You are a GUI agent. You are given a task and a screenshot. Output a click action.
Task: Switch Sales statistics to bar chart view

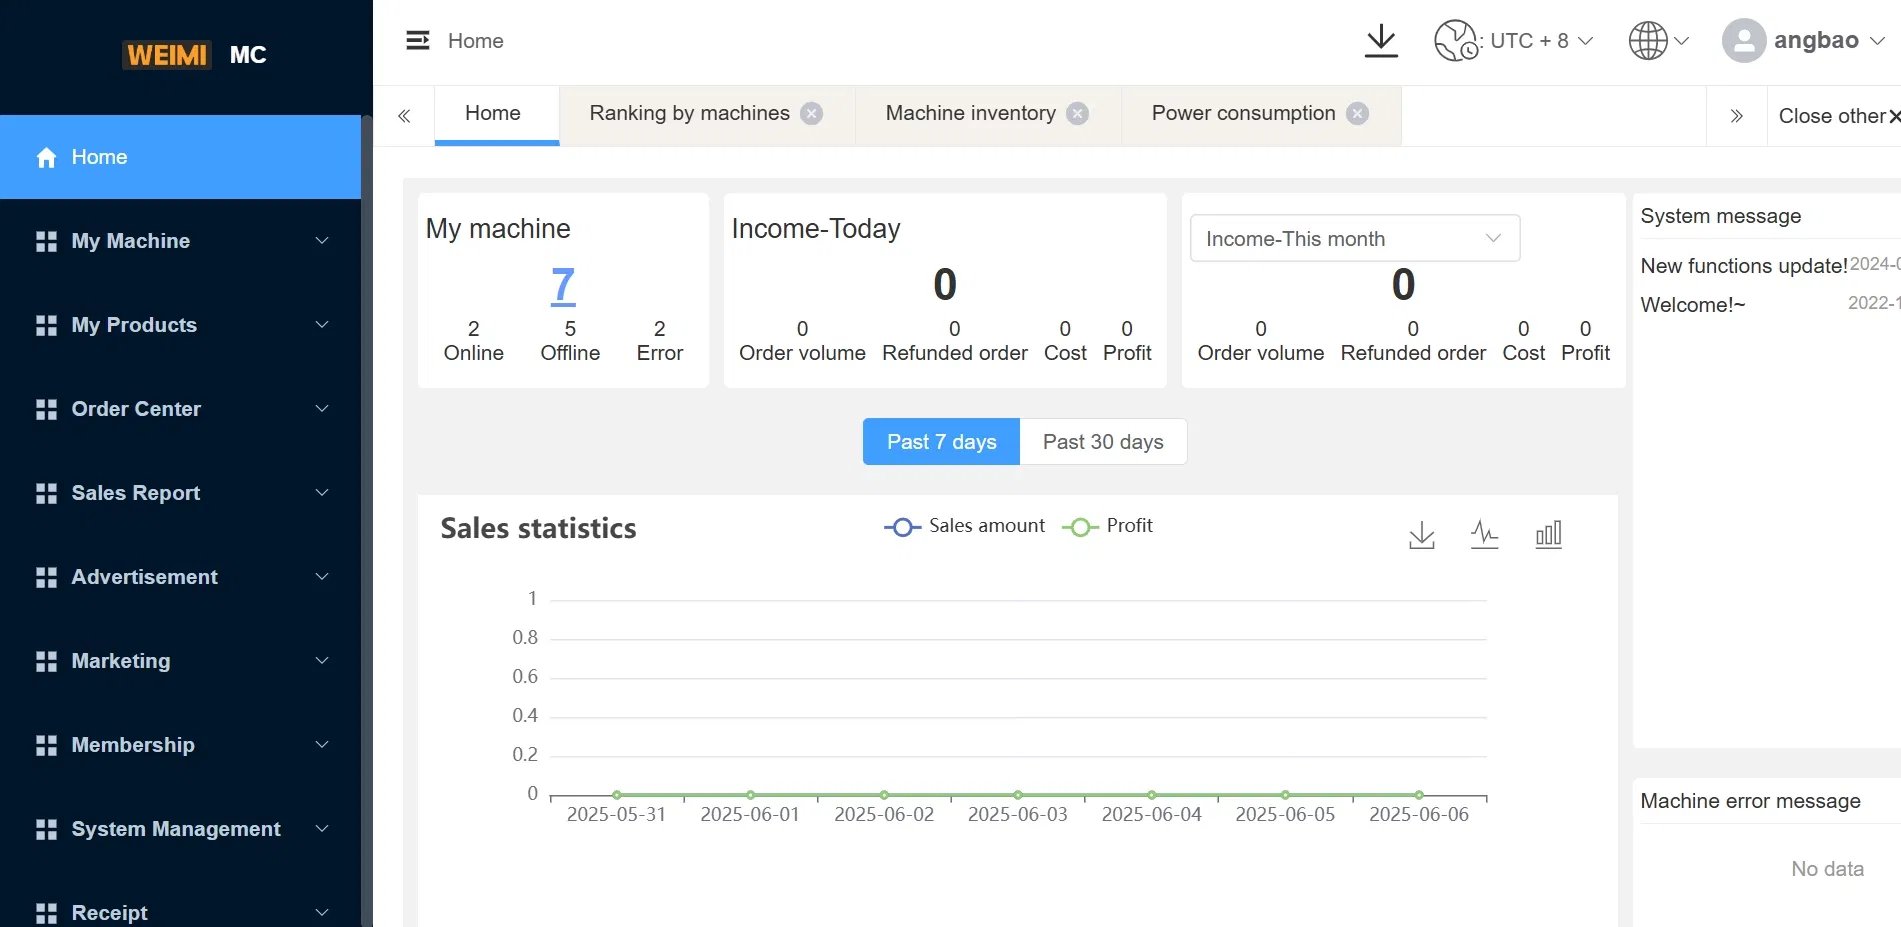1548,535
